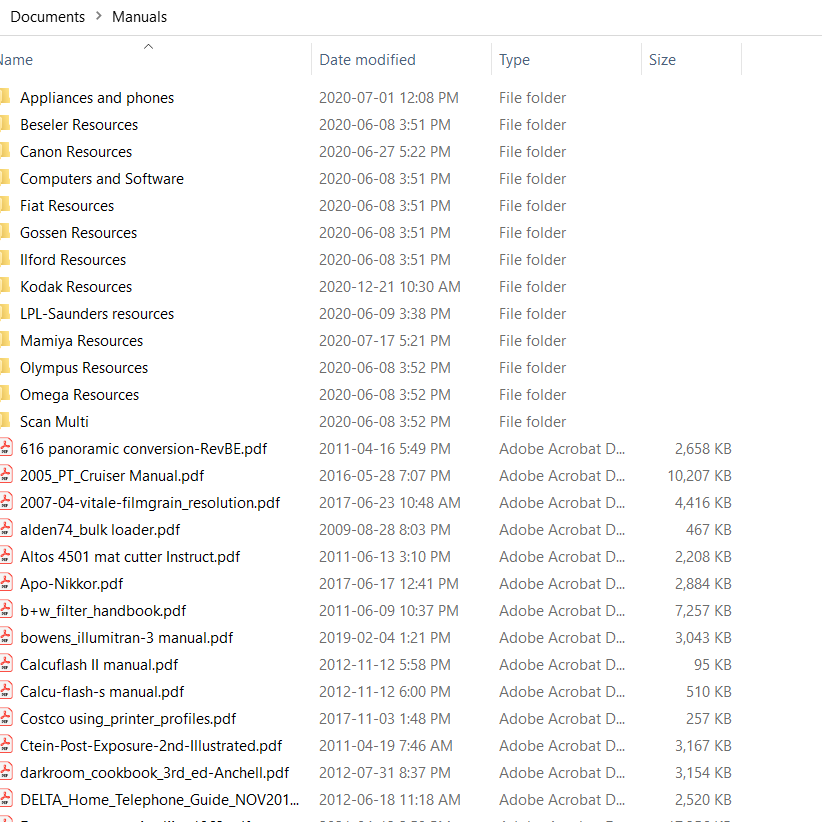Select the Olympus Resources folder name

tap(84, 368)
